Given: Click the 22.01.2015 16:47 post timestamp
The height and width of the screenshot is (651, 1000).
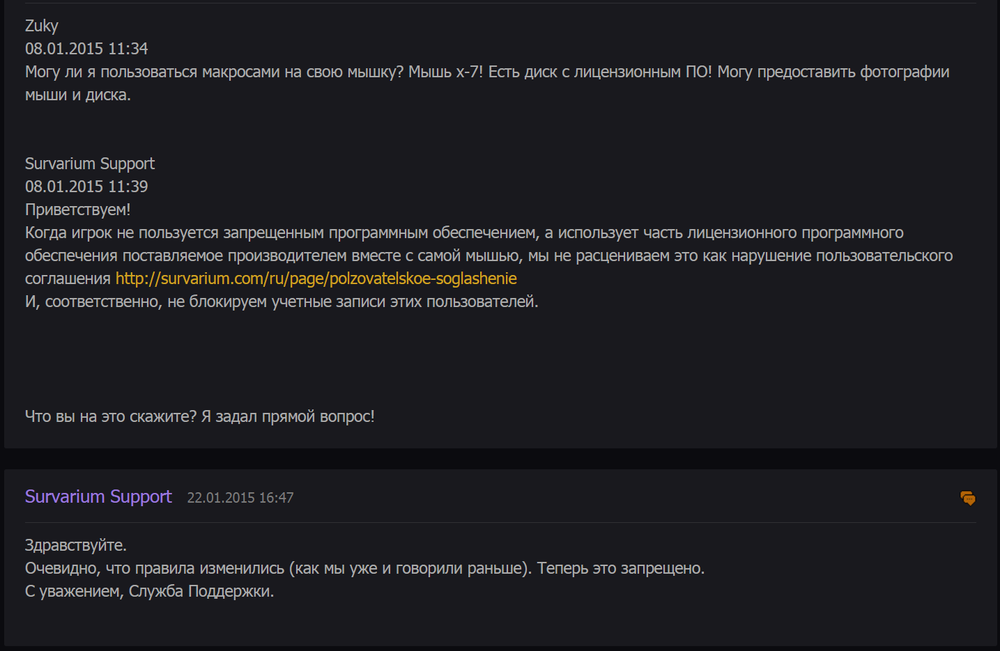Looking at the screenshot, I should coord(240,497).
